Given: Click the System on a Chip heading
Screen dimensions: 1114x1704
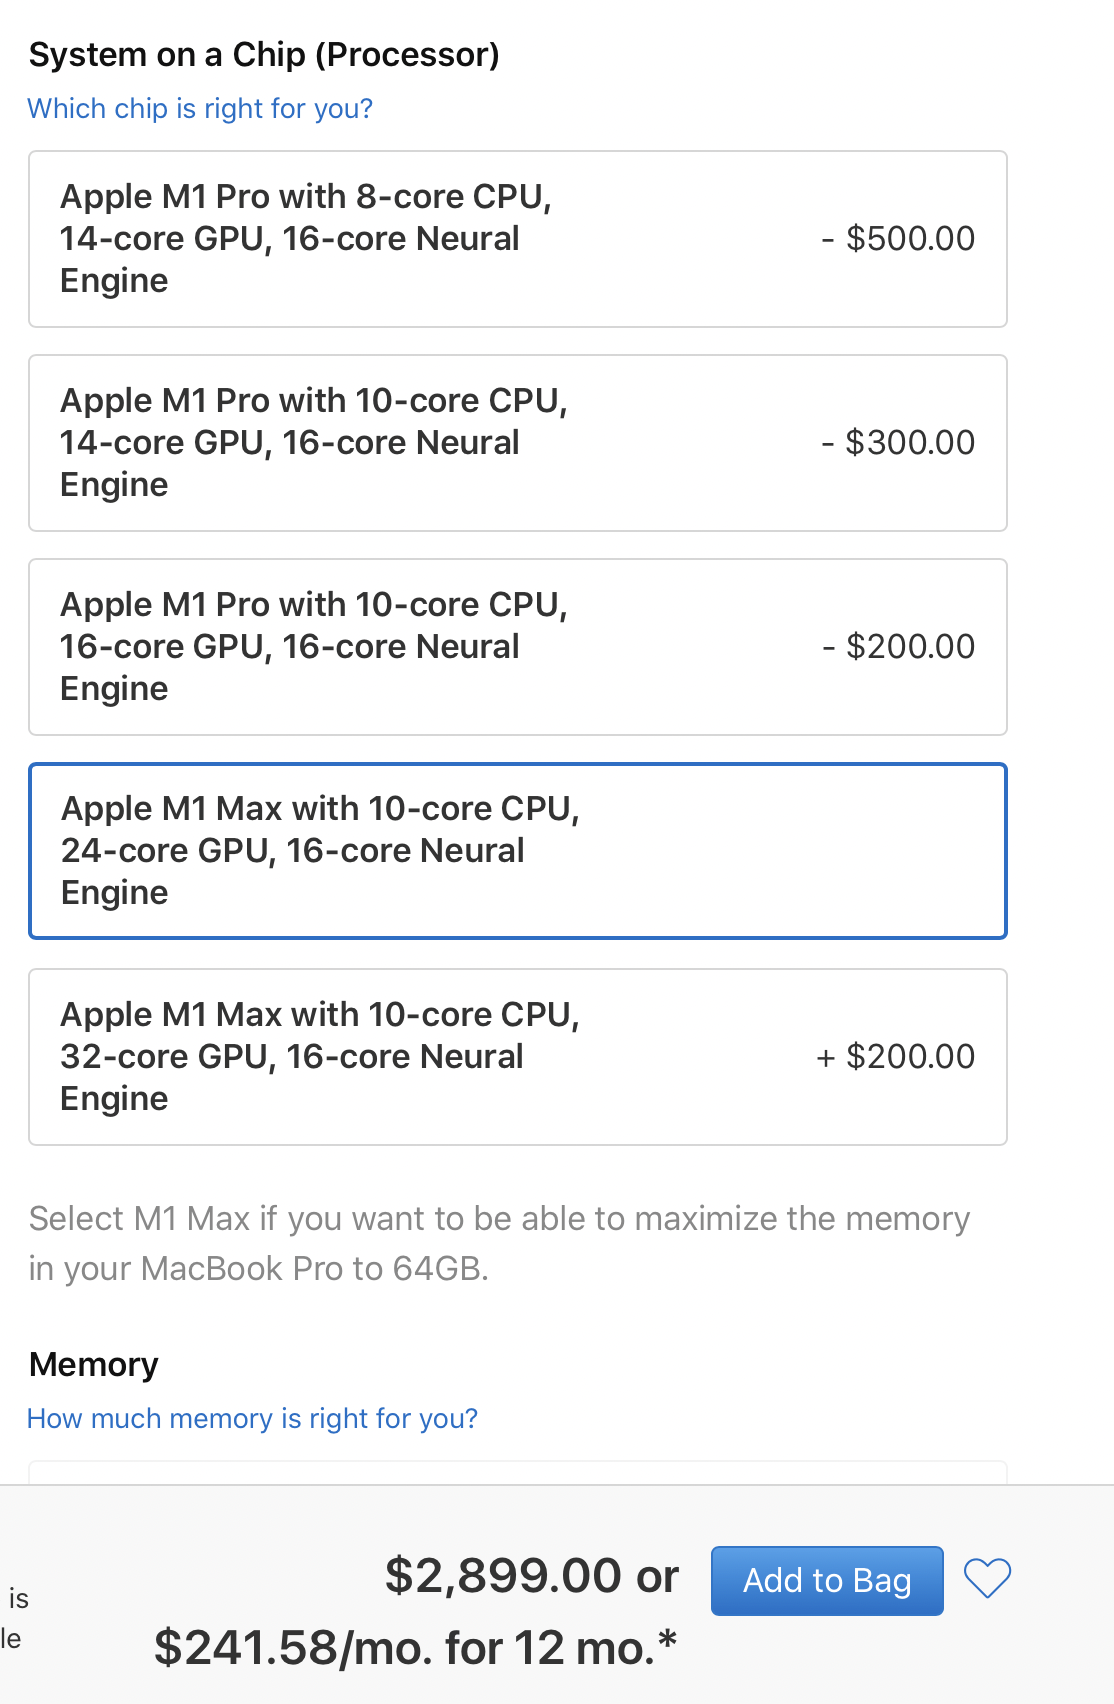Looking at the screenshot, I should 264,54.
